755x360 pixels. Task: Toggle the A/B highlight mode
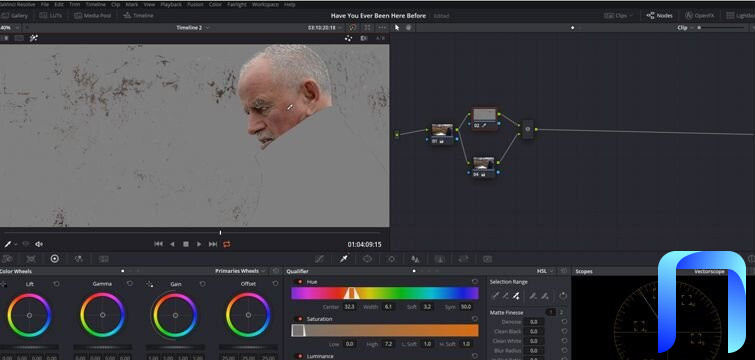380,38
